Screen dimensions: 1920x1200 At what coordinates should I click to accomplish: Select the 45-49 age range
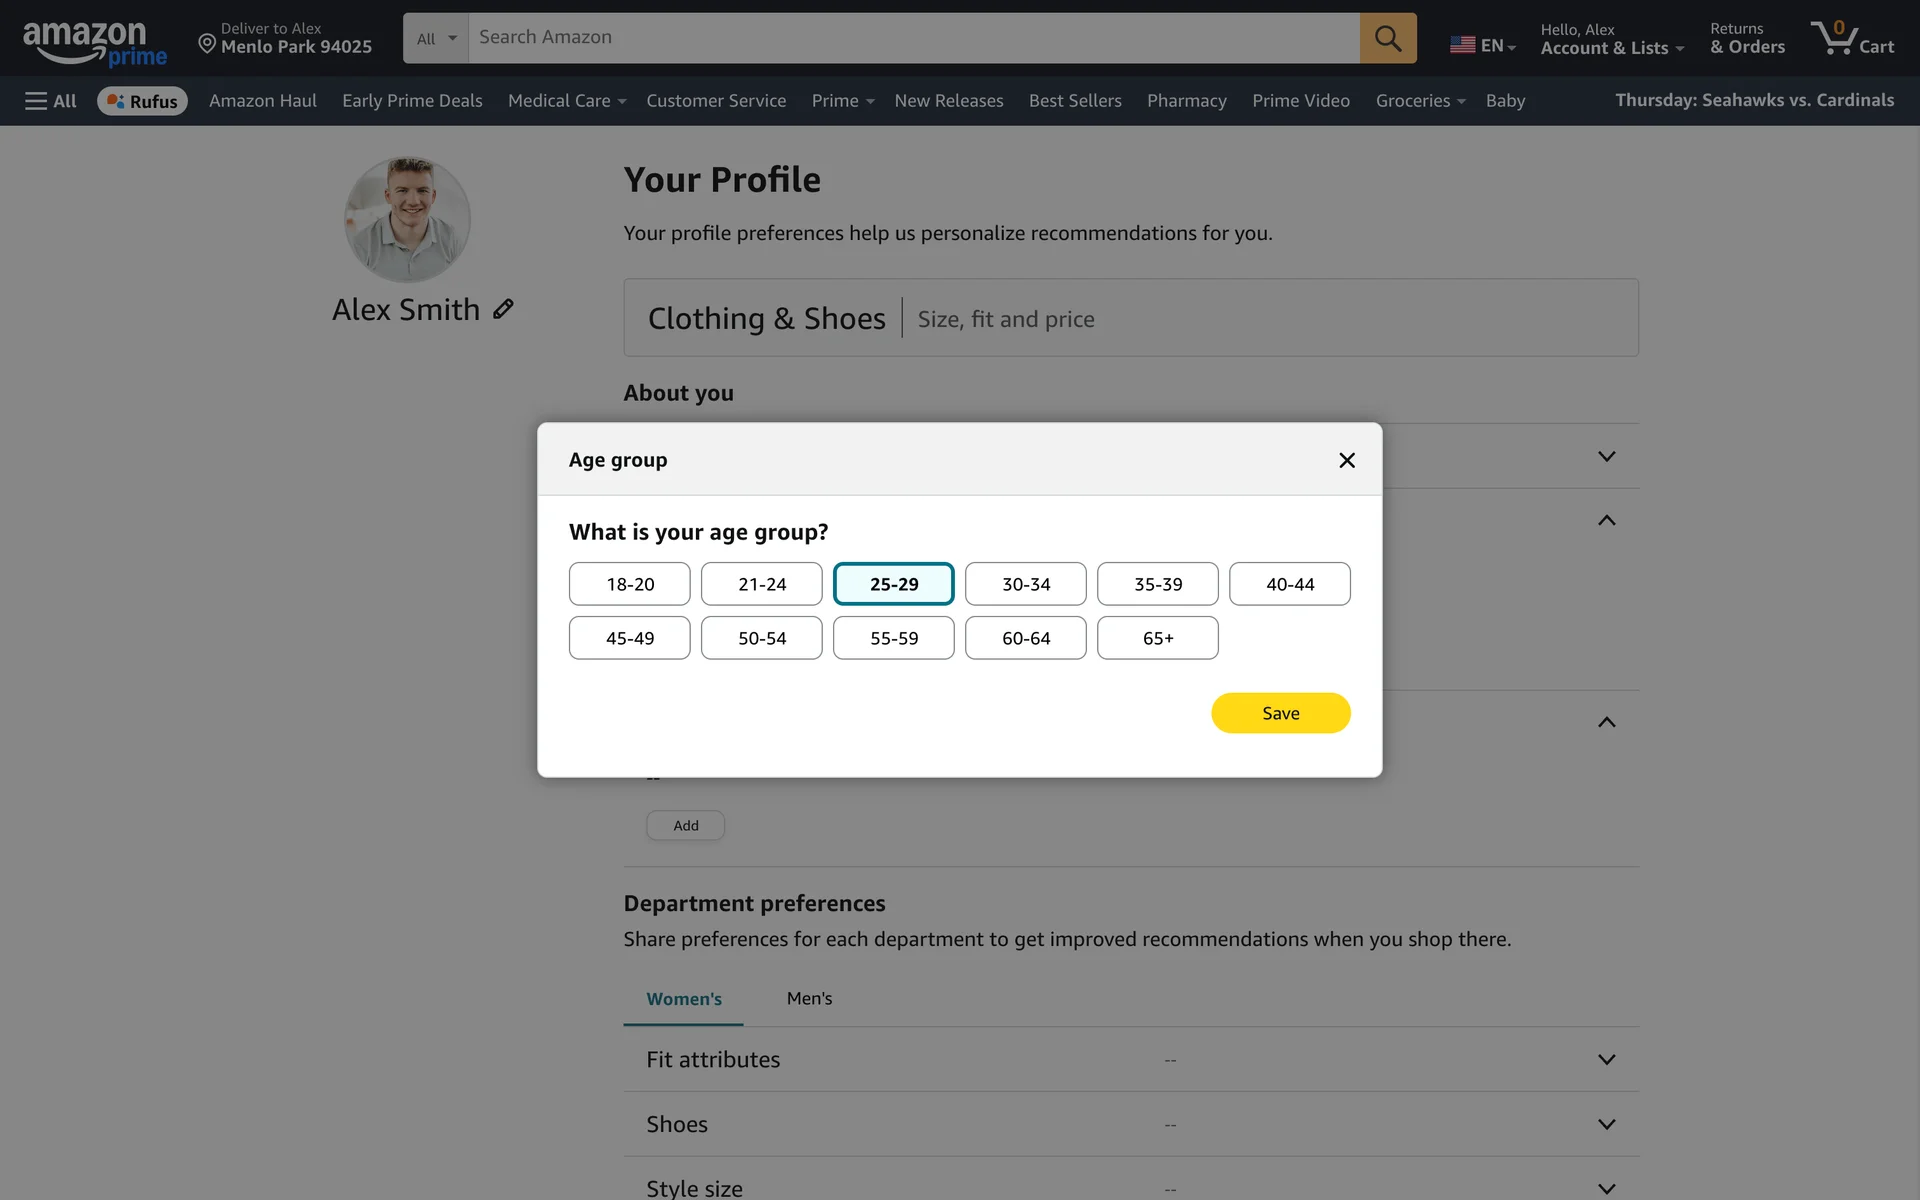pos(629,638)
